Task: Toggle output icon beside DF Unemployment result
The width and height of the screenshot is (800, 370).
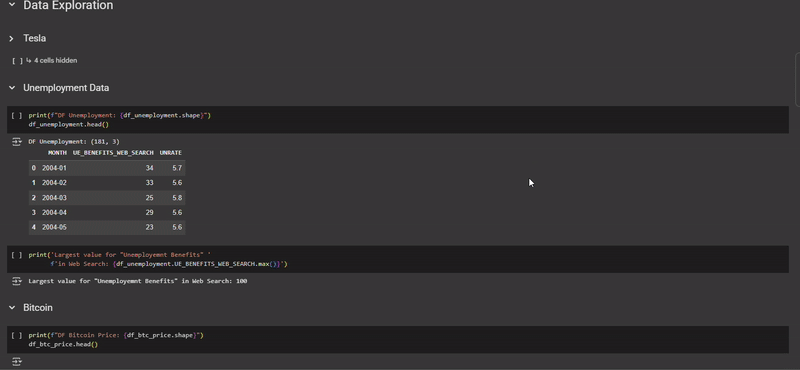Action: click(x=17, y=141)
